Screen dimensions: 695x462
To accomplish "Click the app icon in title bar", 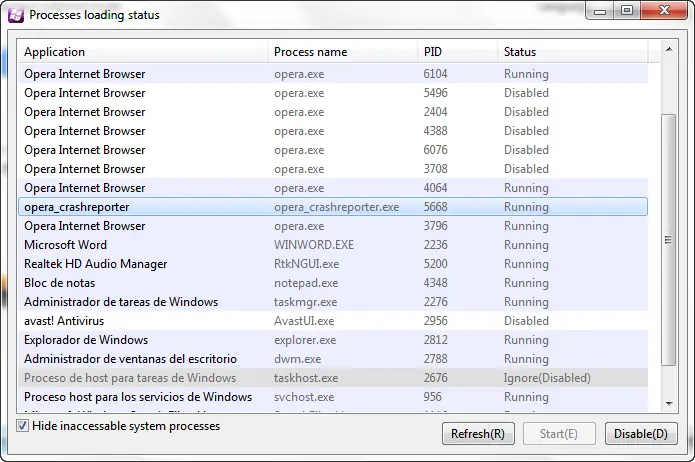I will 16,16.
